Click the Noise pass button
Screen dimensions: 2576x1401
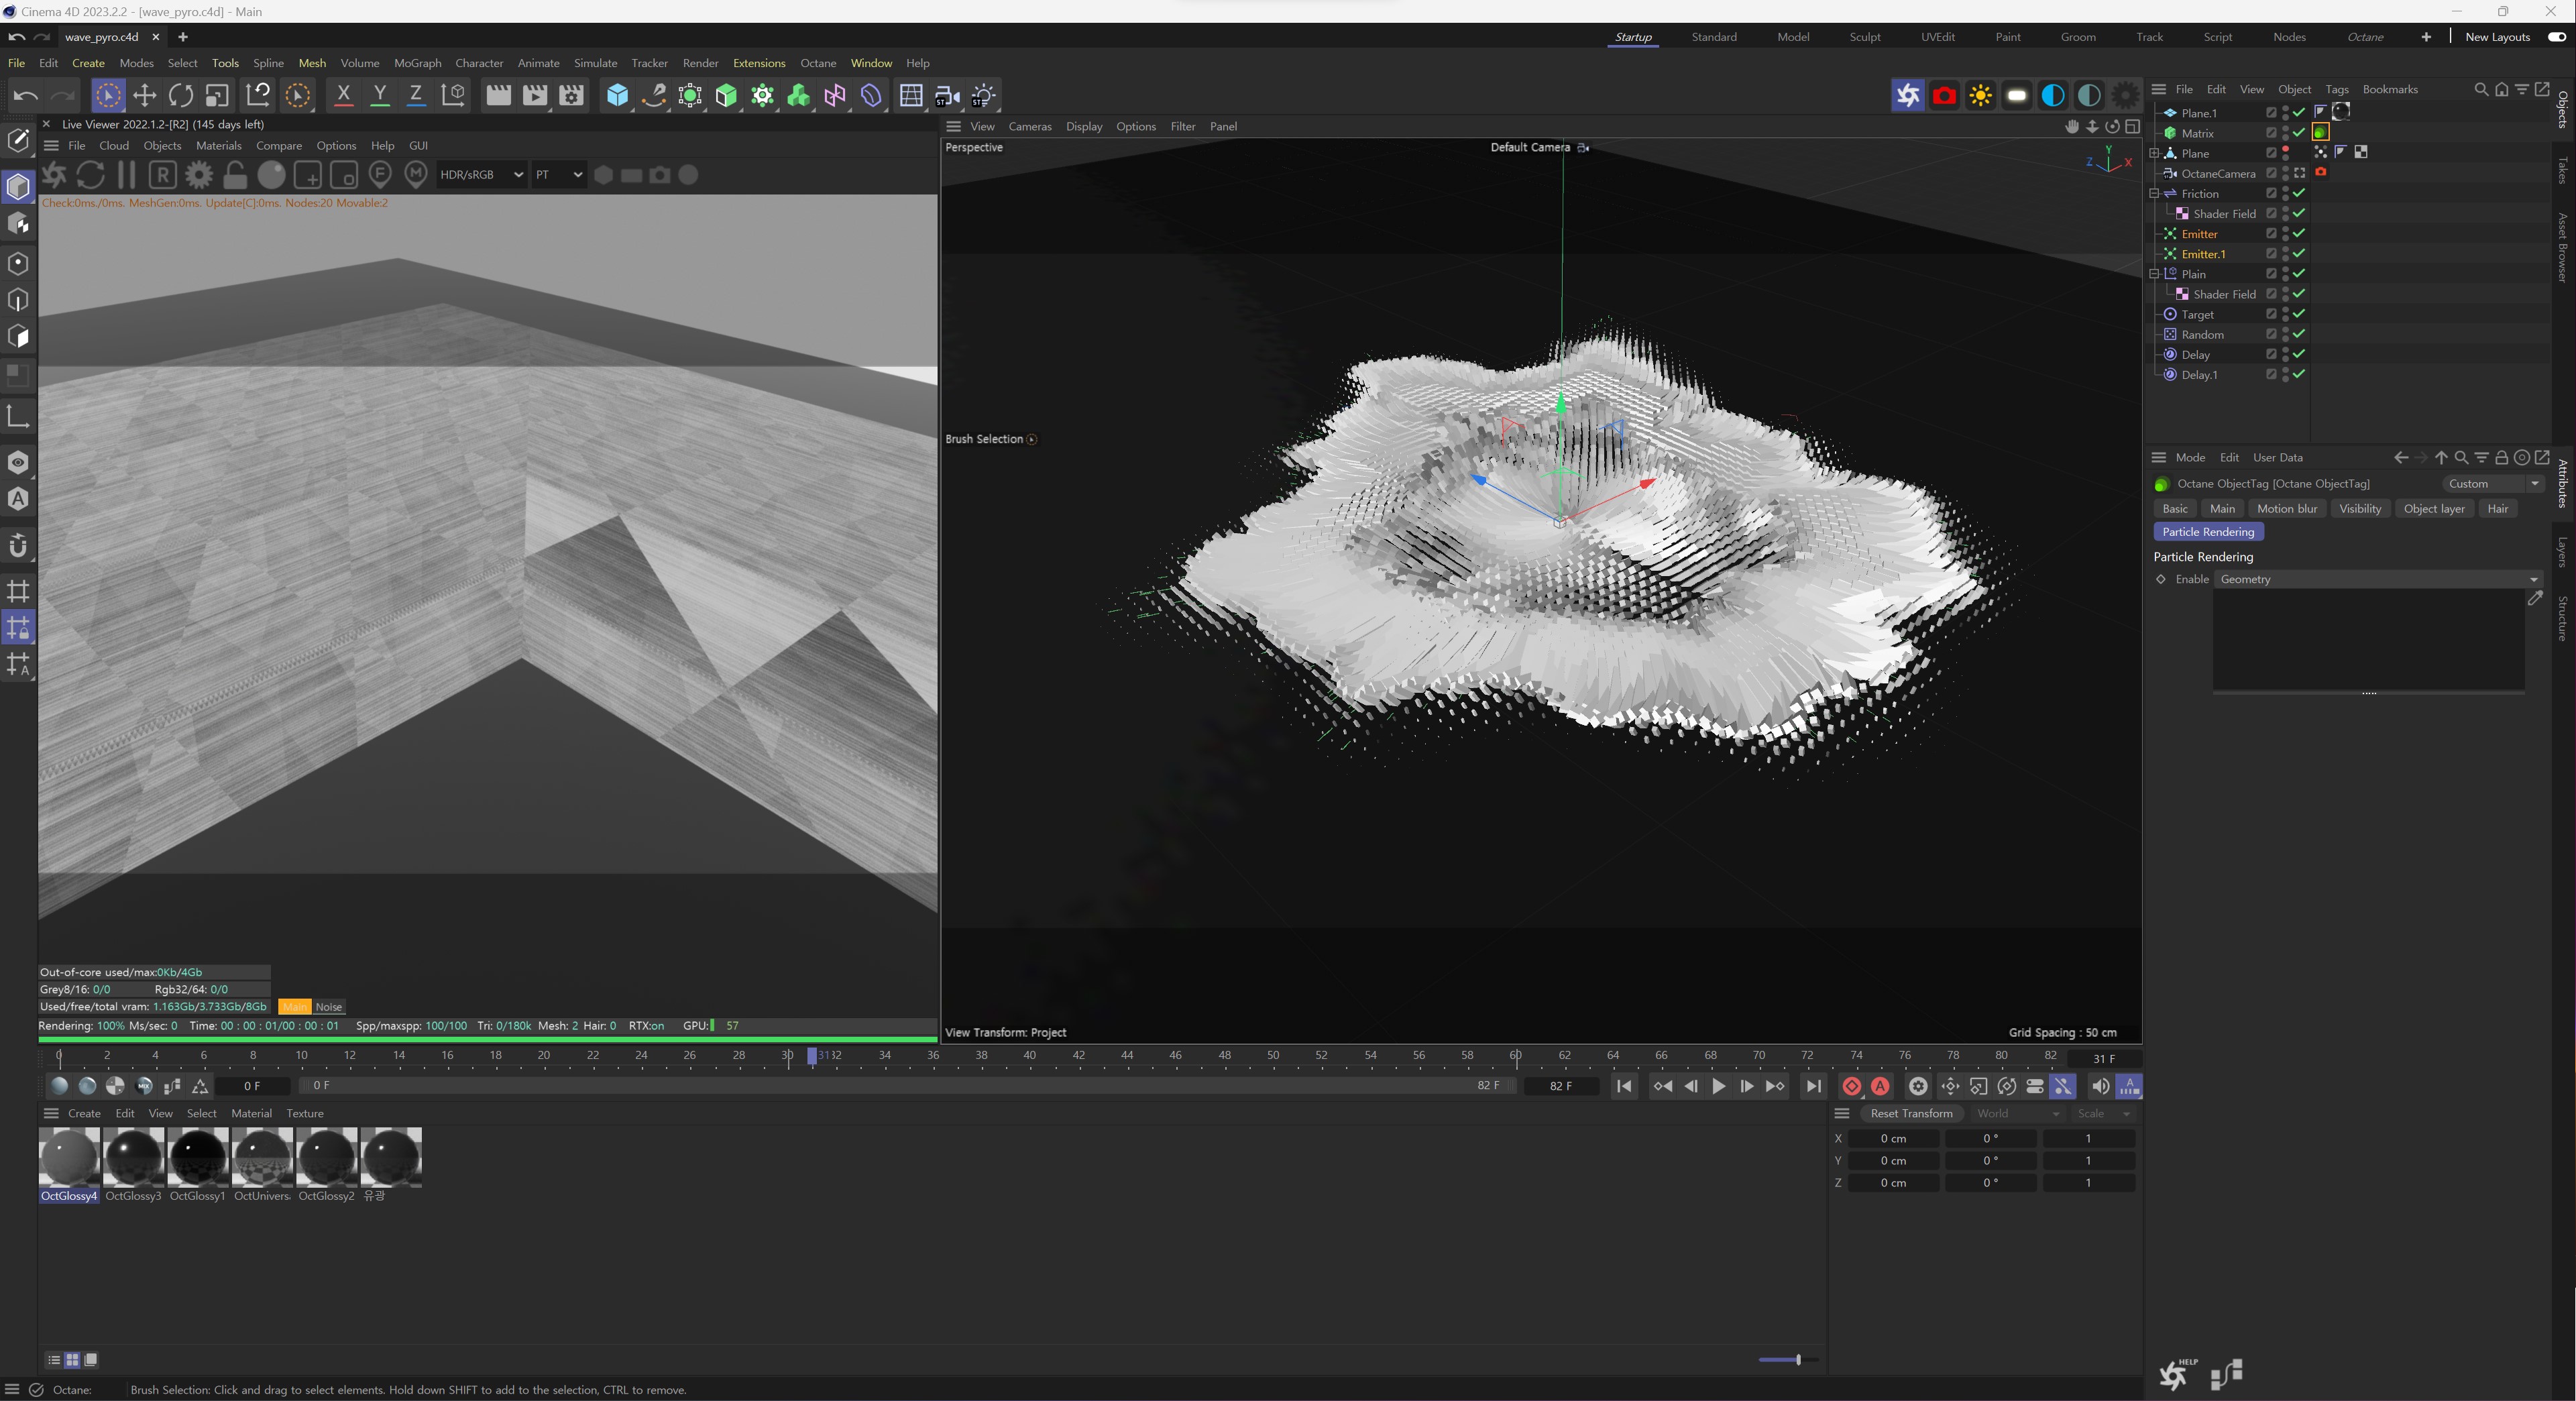click(328, 1007)
